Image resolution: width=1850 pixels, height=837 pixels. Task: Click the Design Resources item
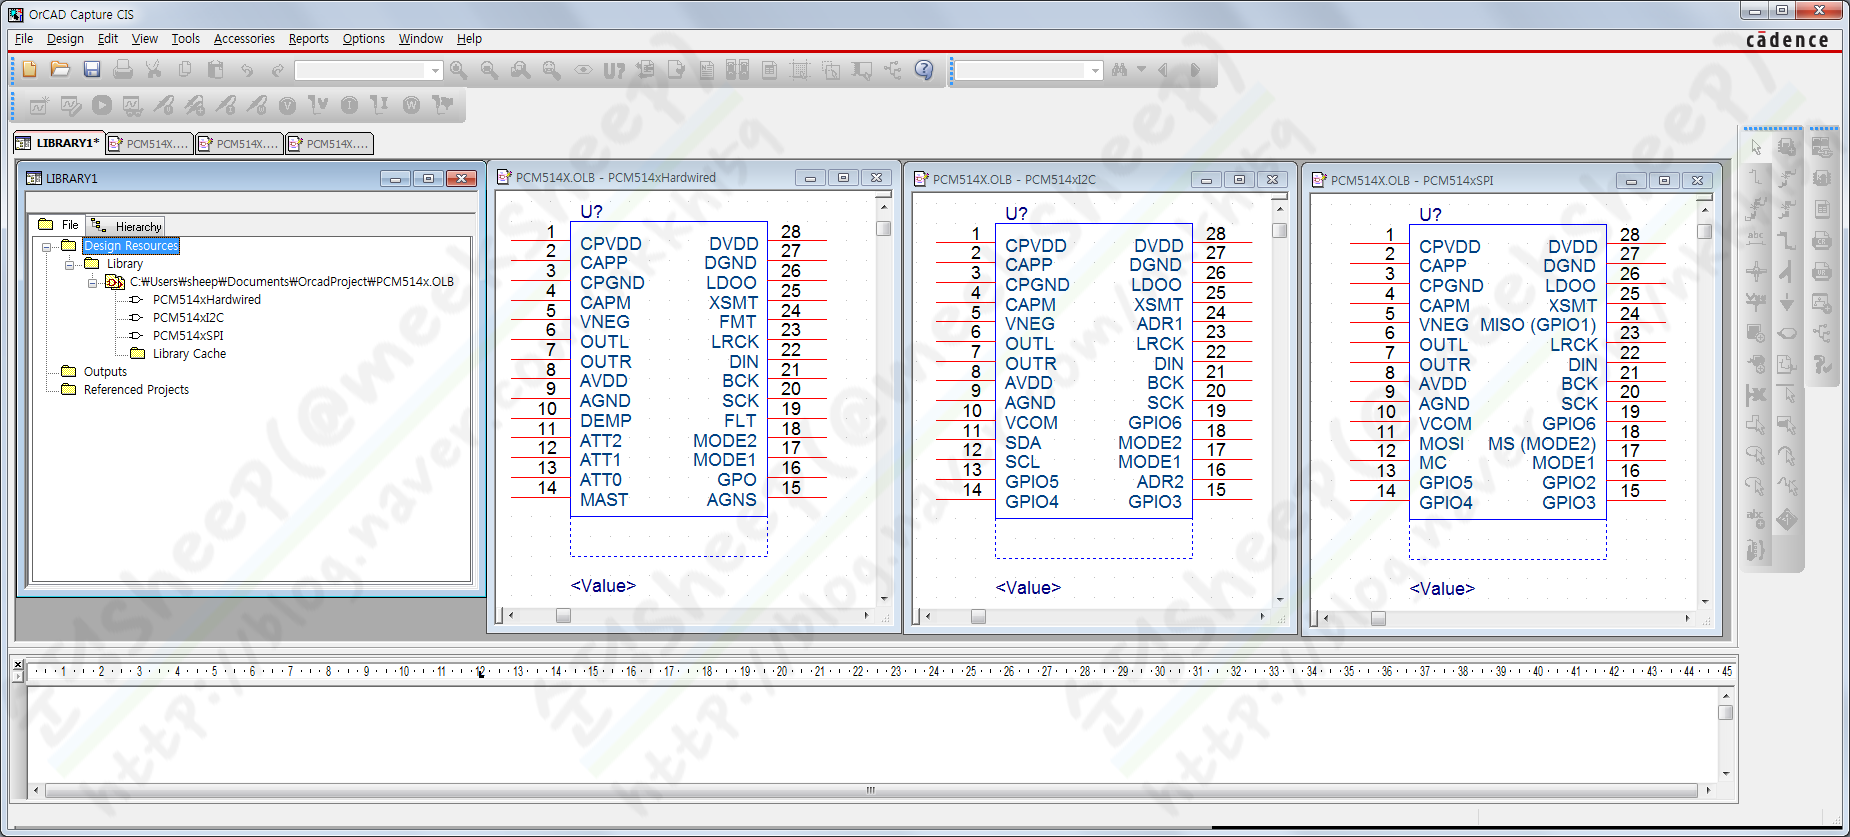pos(131,246)
